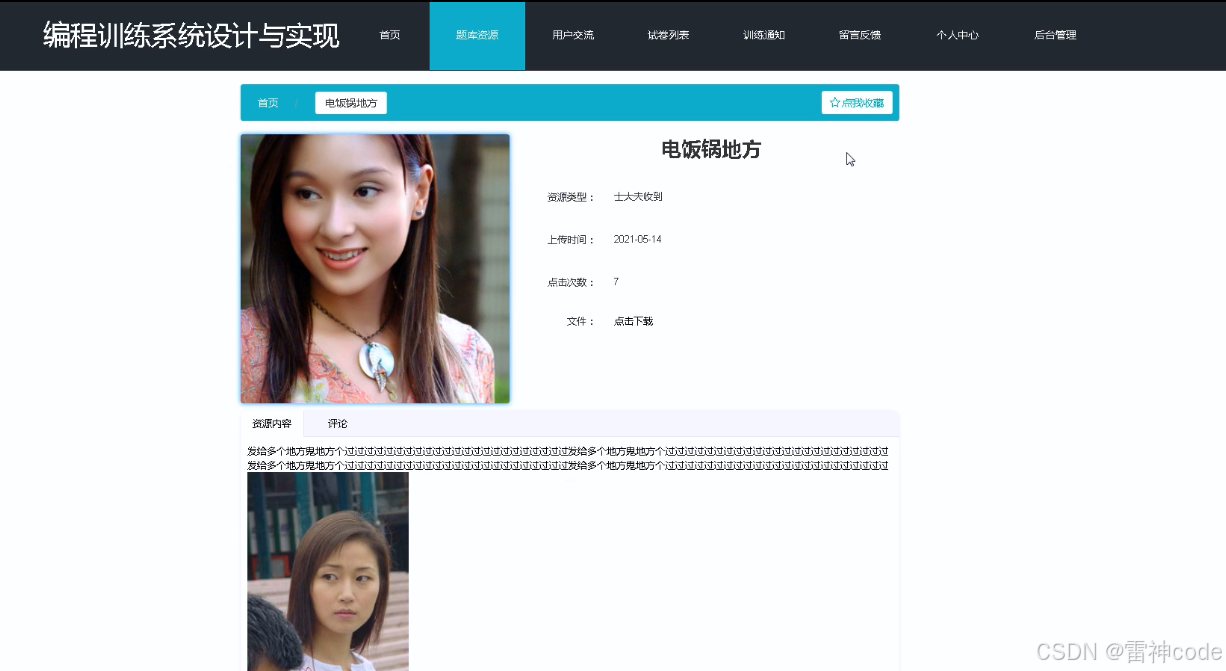The image size is (1226, 671).
Task: Go to 留言反馈 feedback page
Action: [x=859, y=35]
